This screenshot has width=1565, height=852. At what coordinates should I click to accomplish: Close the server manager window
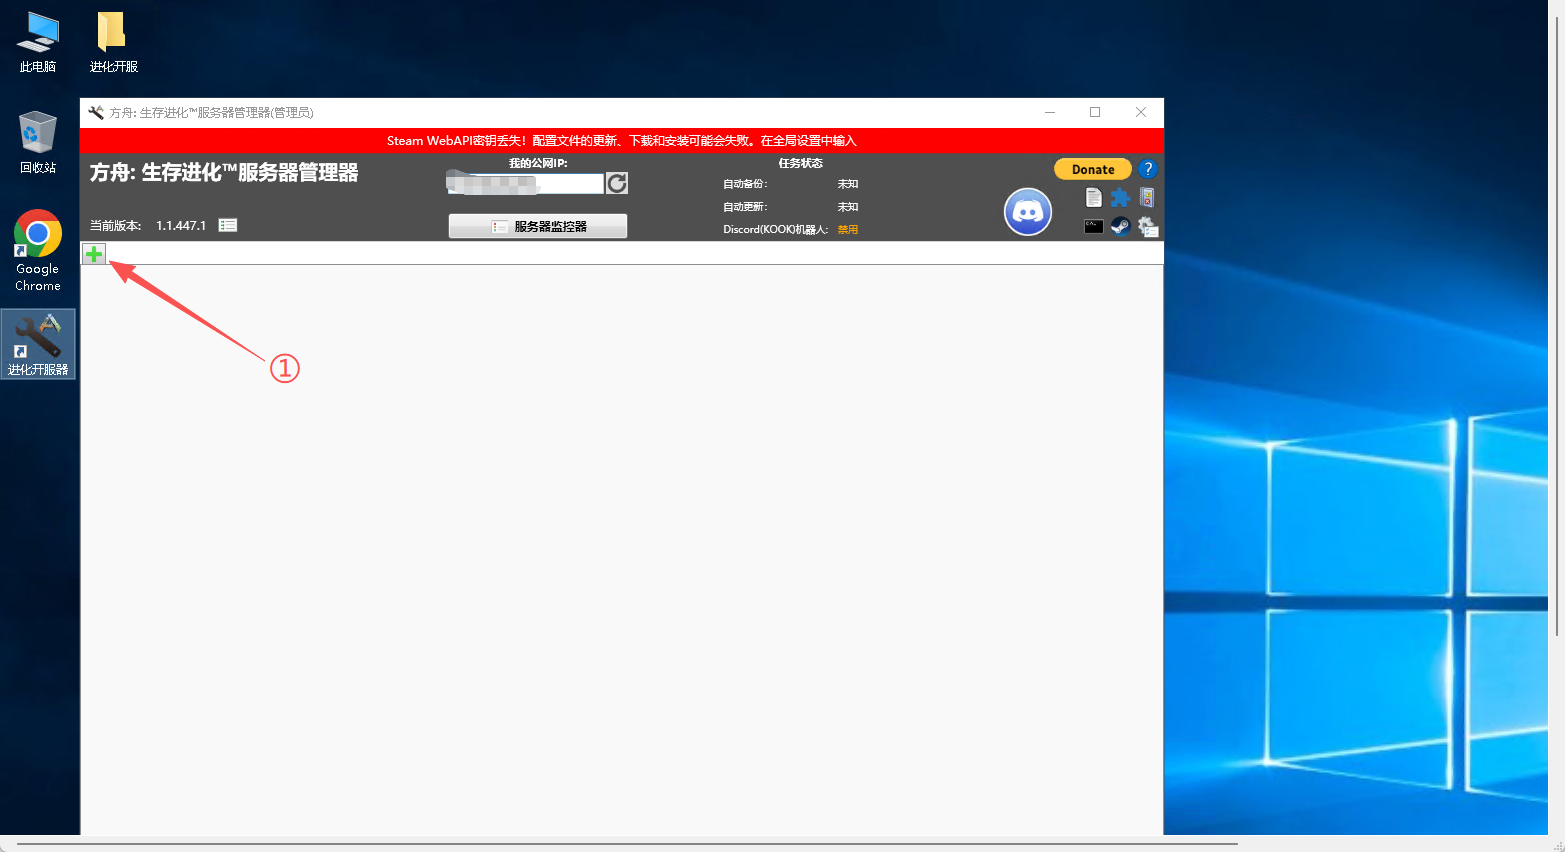click(x=1141, y=112)
